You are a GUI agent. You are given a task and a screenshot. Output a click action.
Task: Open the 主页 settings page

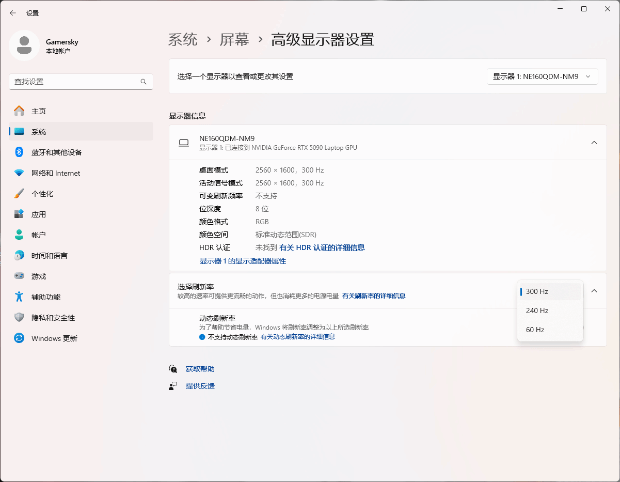pyautogui.click(x=81, y=111)
